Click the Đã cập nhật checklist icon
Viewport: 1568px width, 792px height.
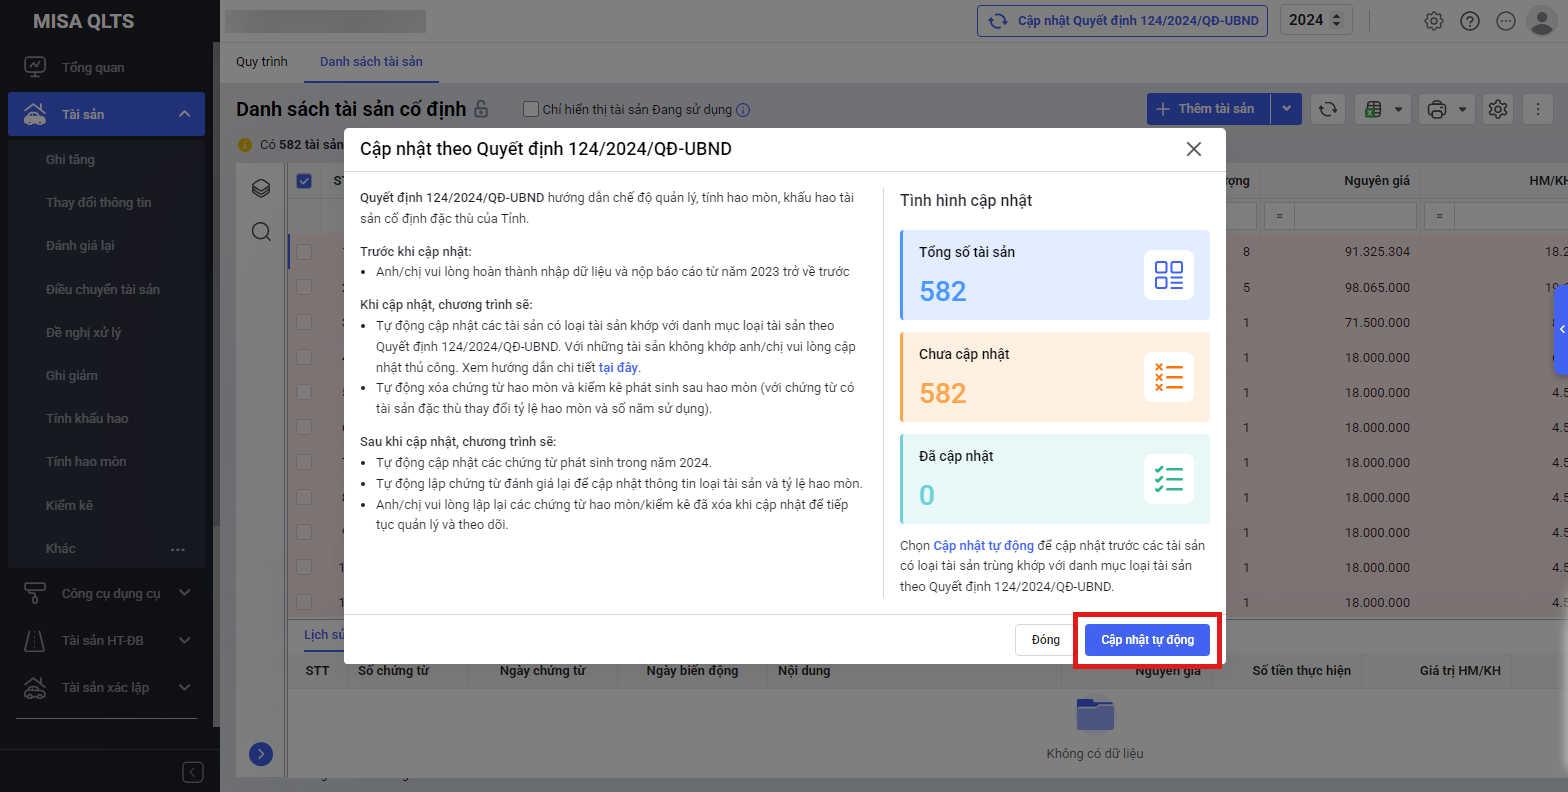coord(1169,479)
